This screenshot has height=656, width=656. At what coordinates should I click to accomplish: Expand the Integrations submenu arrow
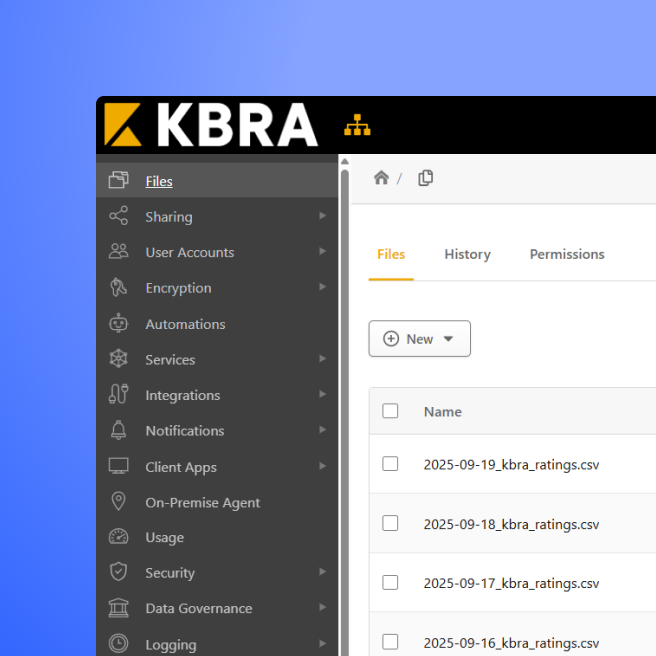(x=322, y=394)
